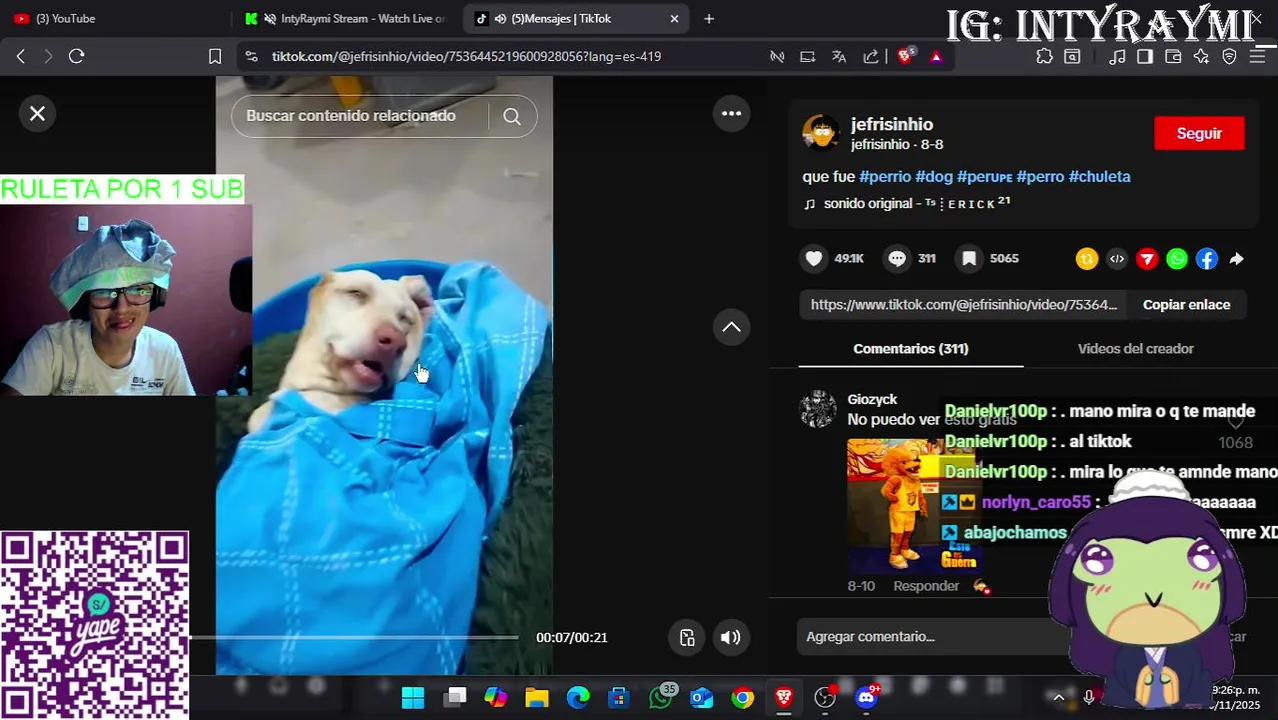The width and height of the screenshot is (1278, 720).
Task: Open Windows Start menu
Action: (x=413, y=697)
